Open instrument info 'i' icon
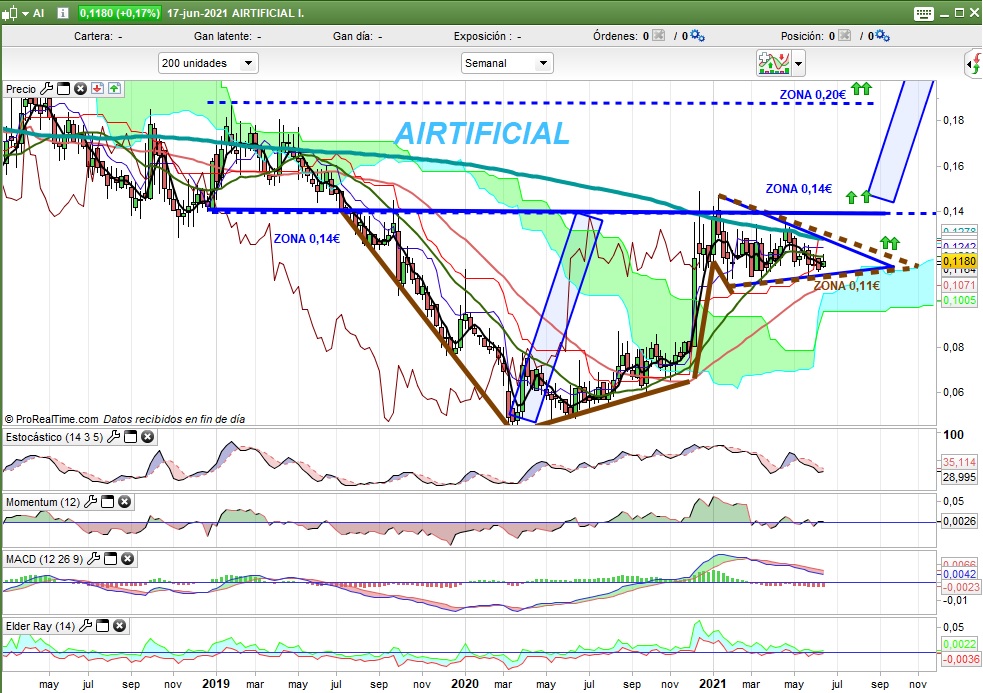Image resolution: width=983 pixels, height=693 pixels. [x=62, y=13]
